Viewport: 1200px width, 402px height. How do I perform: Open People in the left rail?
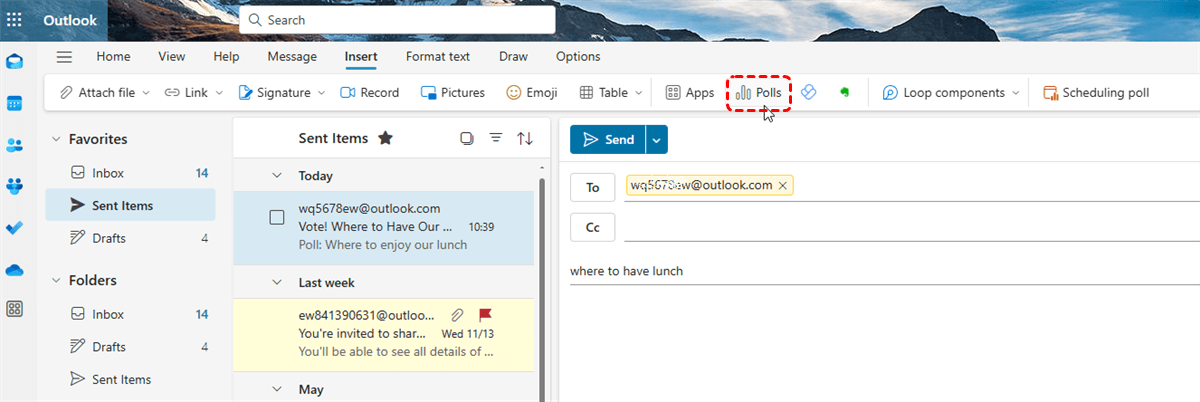pyautogui.click(x=15, y=145)
